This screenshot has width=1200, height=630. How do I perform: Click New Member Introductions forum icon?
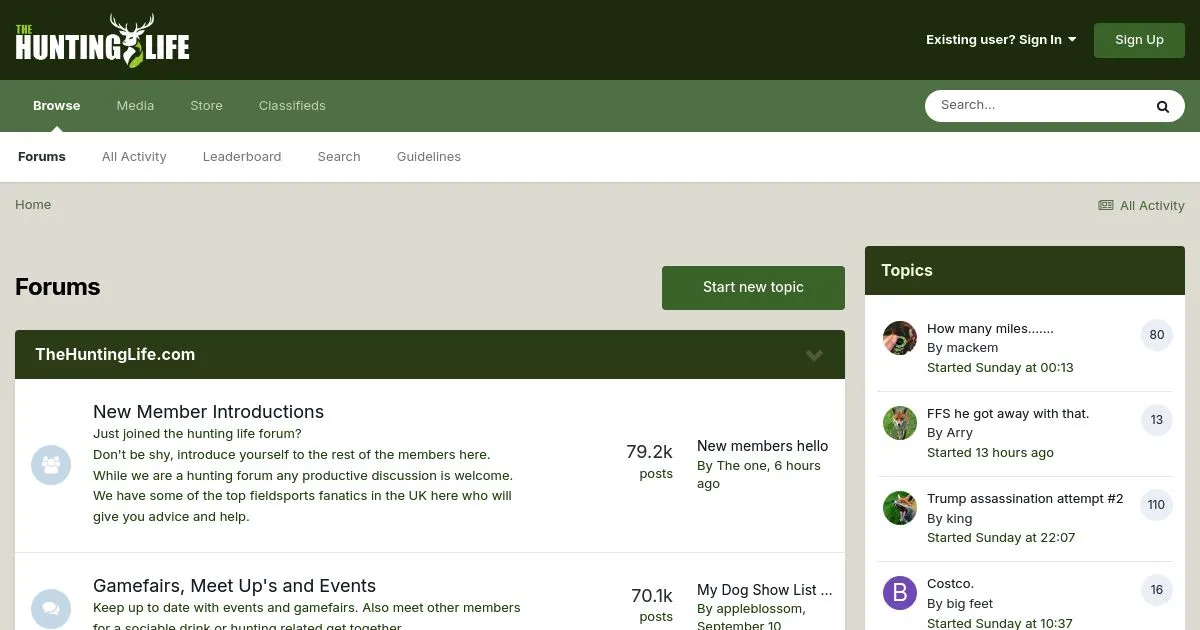pyautogui.click(x=51, y=465)
